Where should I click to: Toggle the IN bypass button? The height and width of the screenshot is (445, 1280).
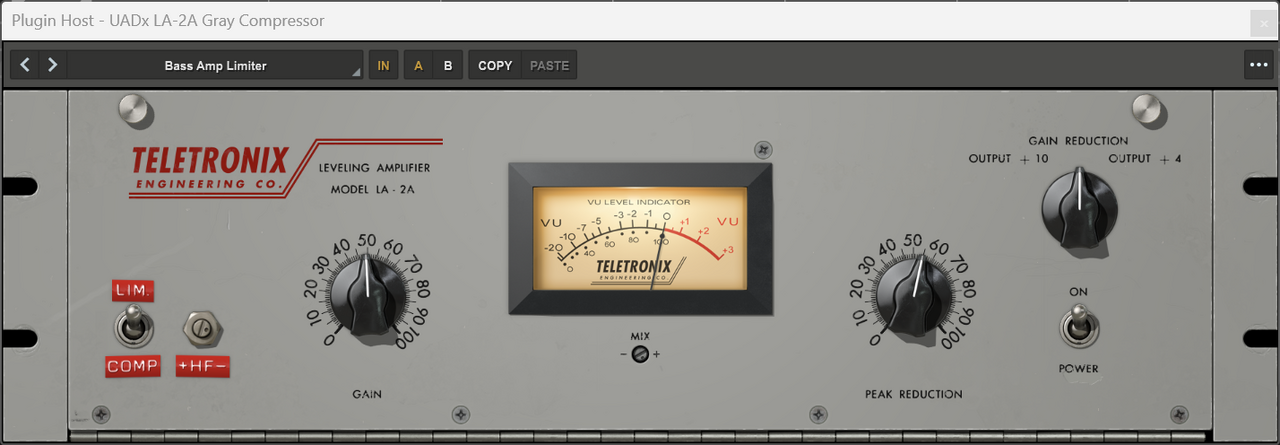(x=383, y=66)
